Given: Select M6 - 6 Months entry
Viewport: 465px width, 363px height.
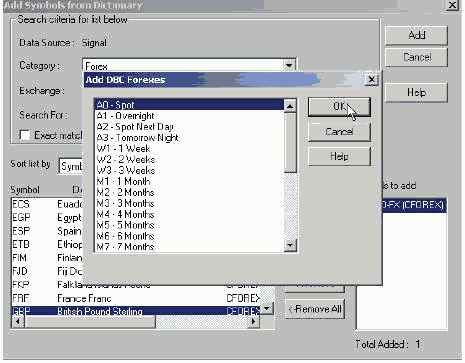Looking at the screenshot, I should click(x=189, y=236).
